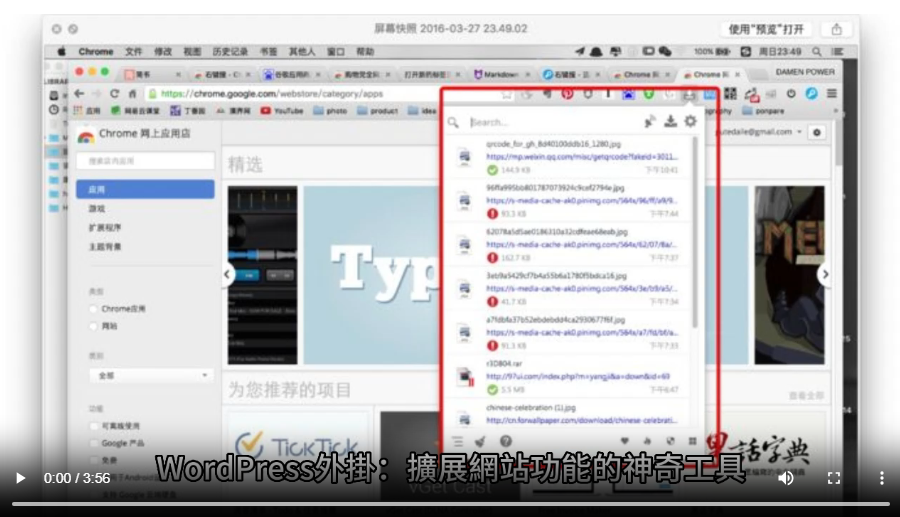Screen dimensions: 900x517
Task: Show previous featured carousel slide
Action: pos(227,274)
